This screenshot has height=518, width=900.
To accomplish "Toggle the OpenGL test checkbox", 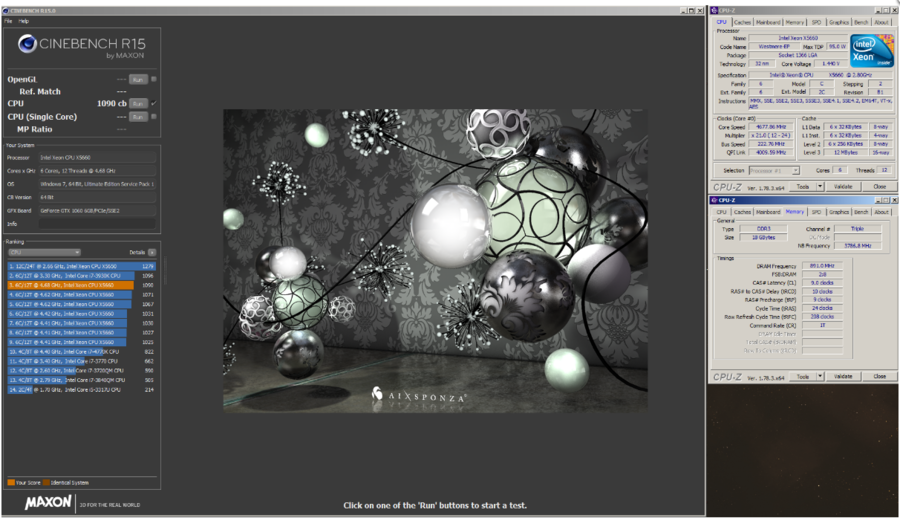I will [154, 79].
